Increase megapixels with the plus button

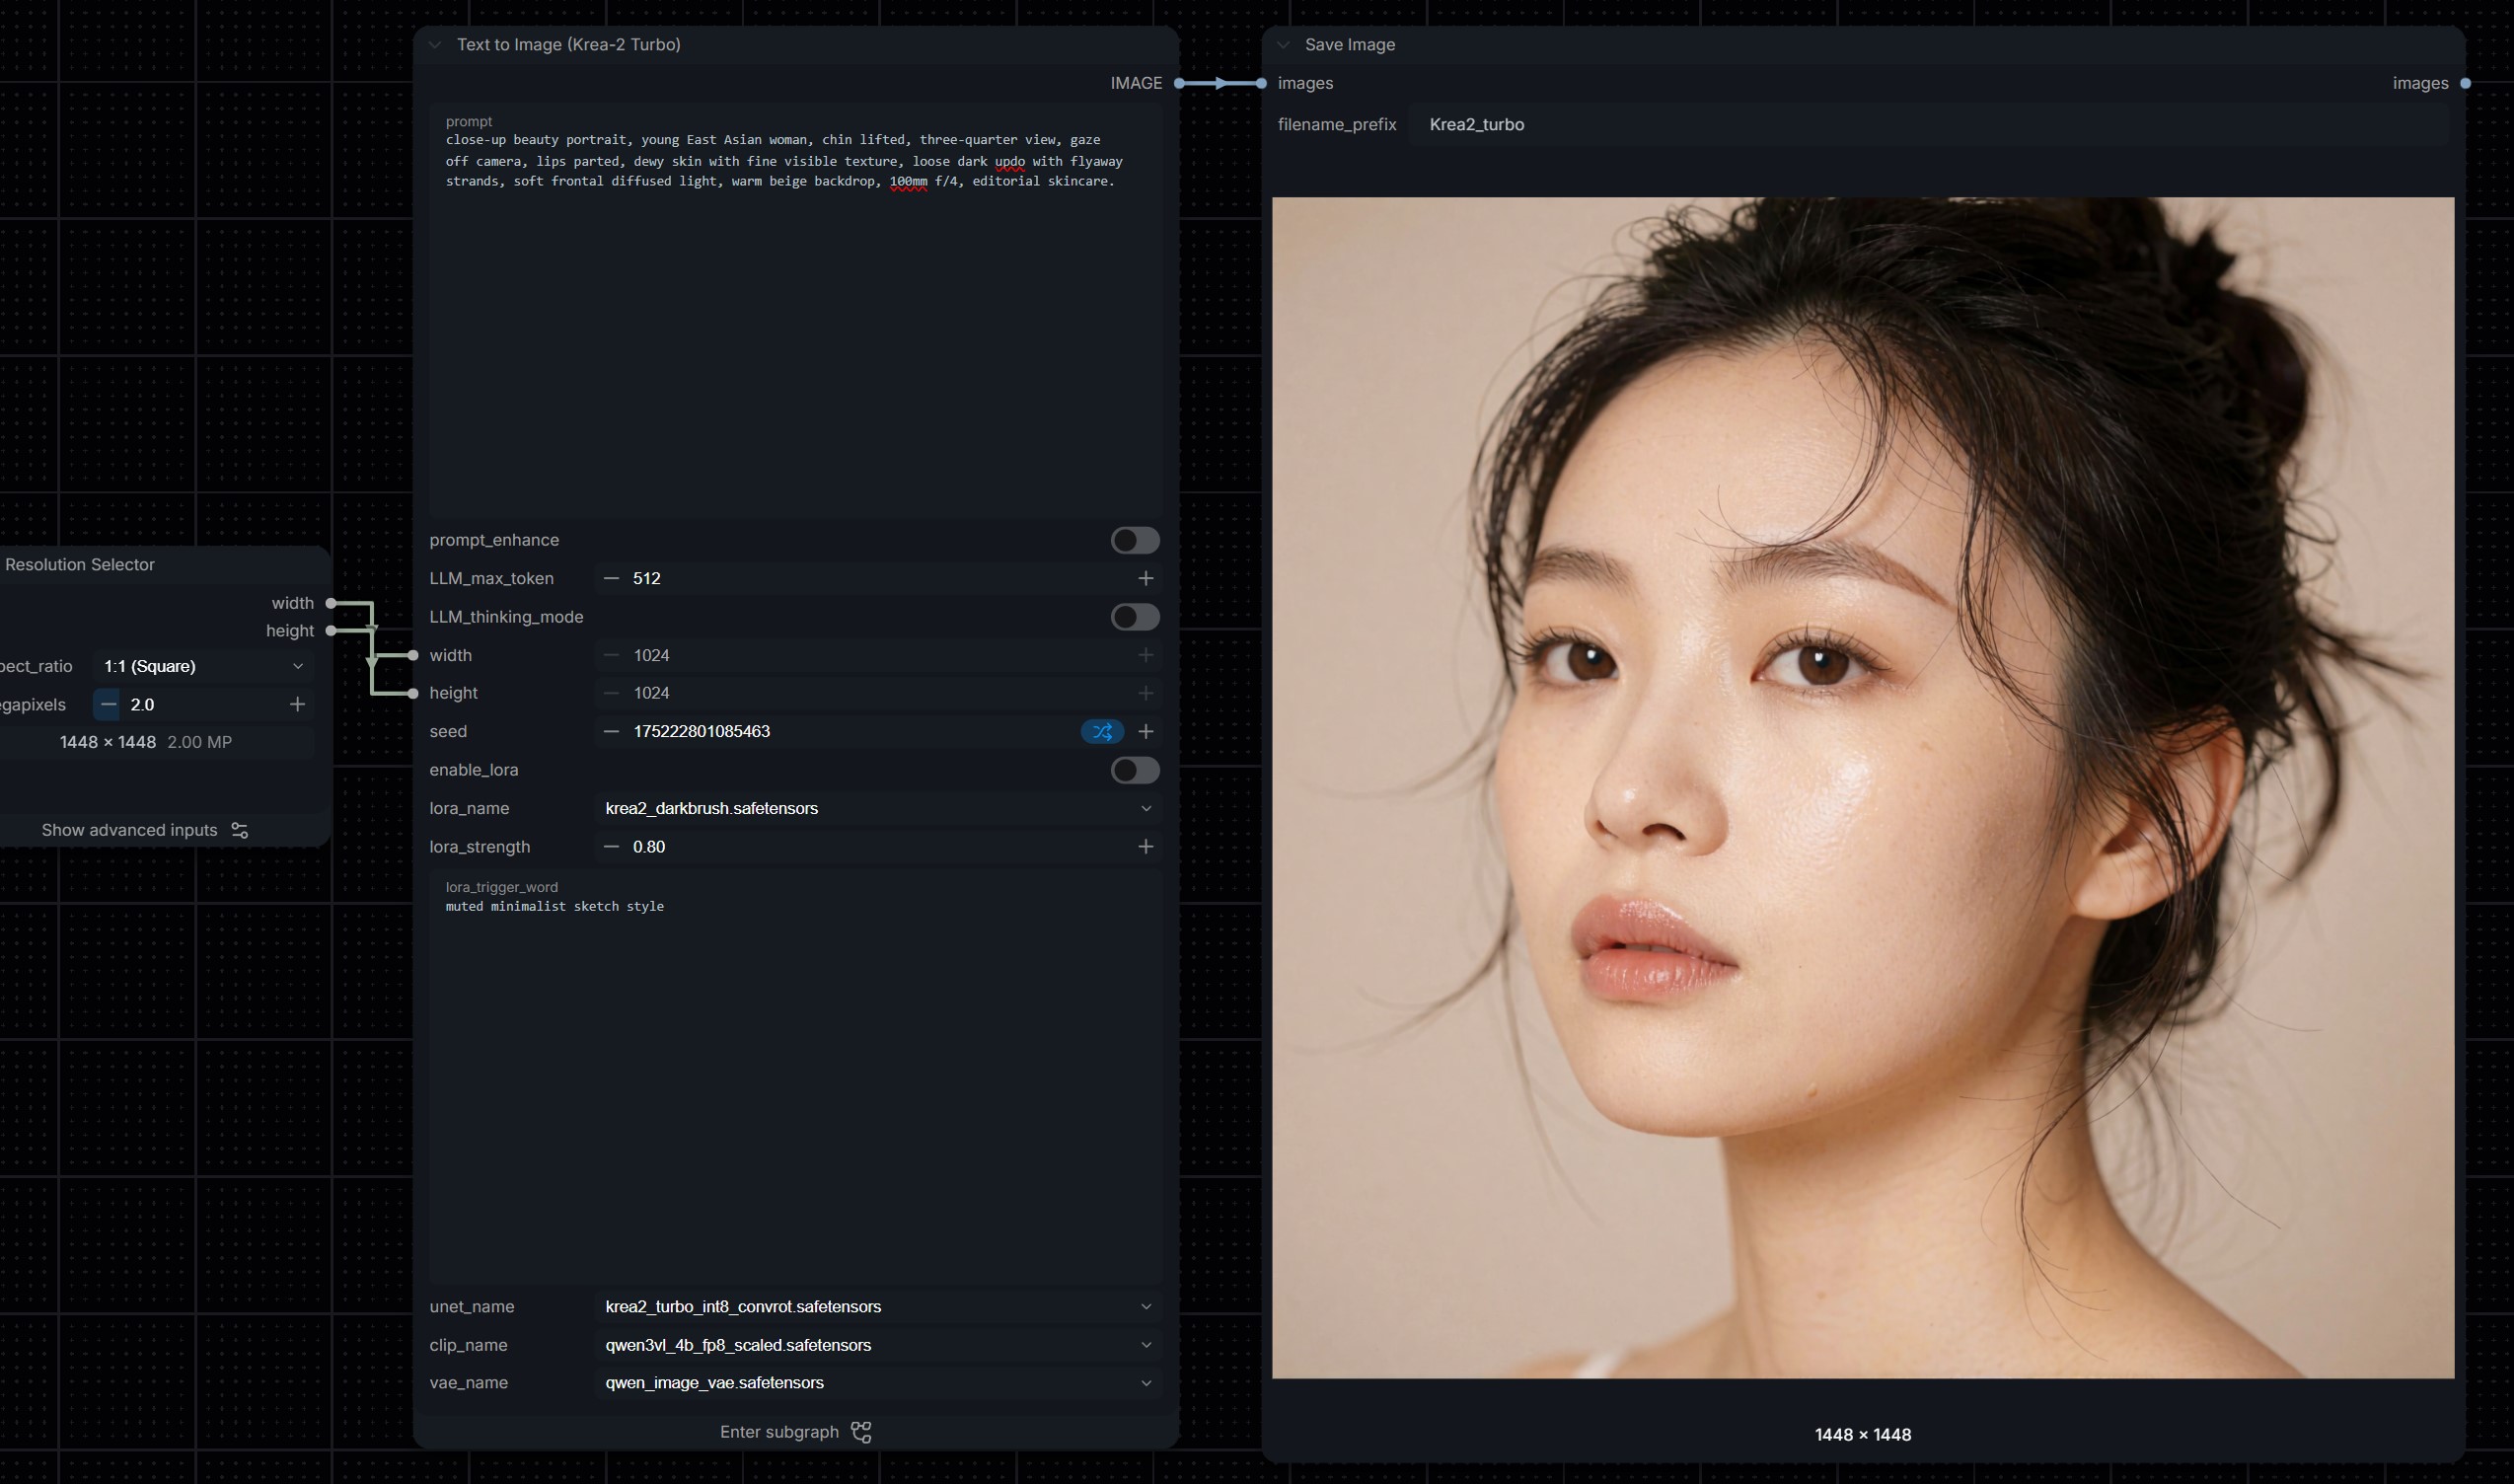297,705
